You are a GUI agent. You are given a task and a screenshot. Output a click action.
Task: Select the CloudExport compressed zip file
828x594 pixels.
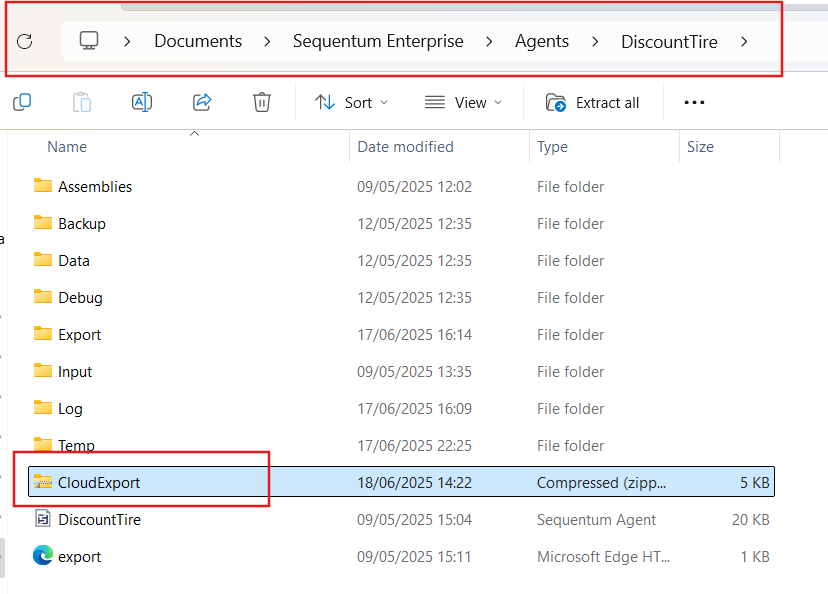click(99, 482)
